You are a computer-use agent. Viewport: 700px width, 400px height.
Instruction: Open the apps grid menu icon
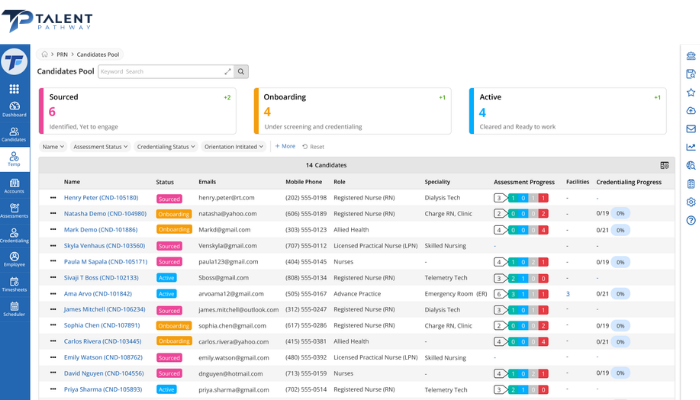(14, 89)
